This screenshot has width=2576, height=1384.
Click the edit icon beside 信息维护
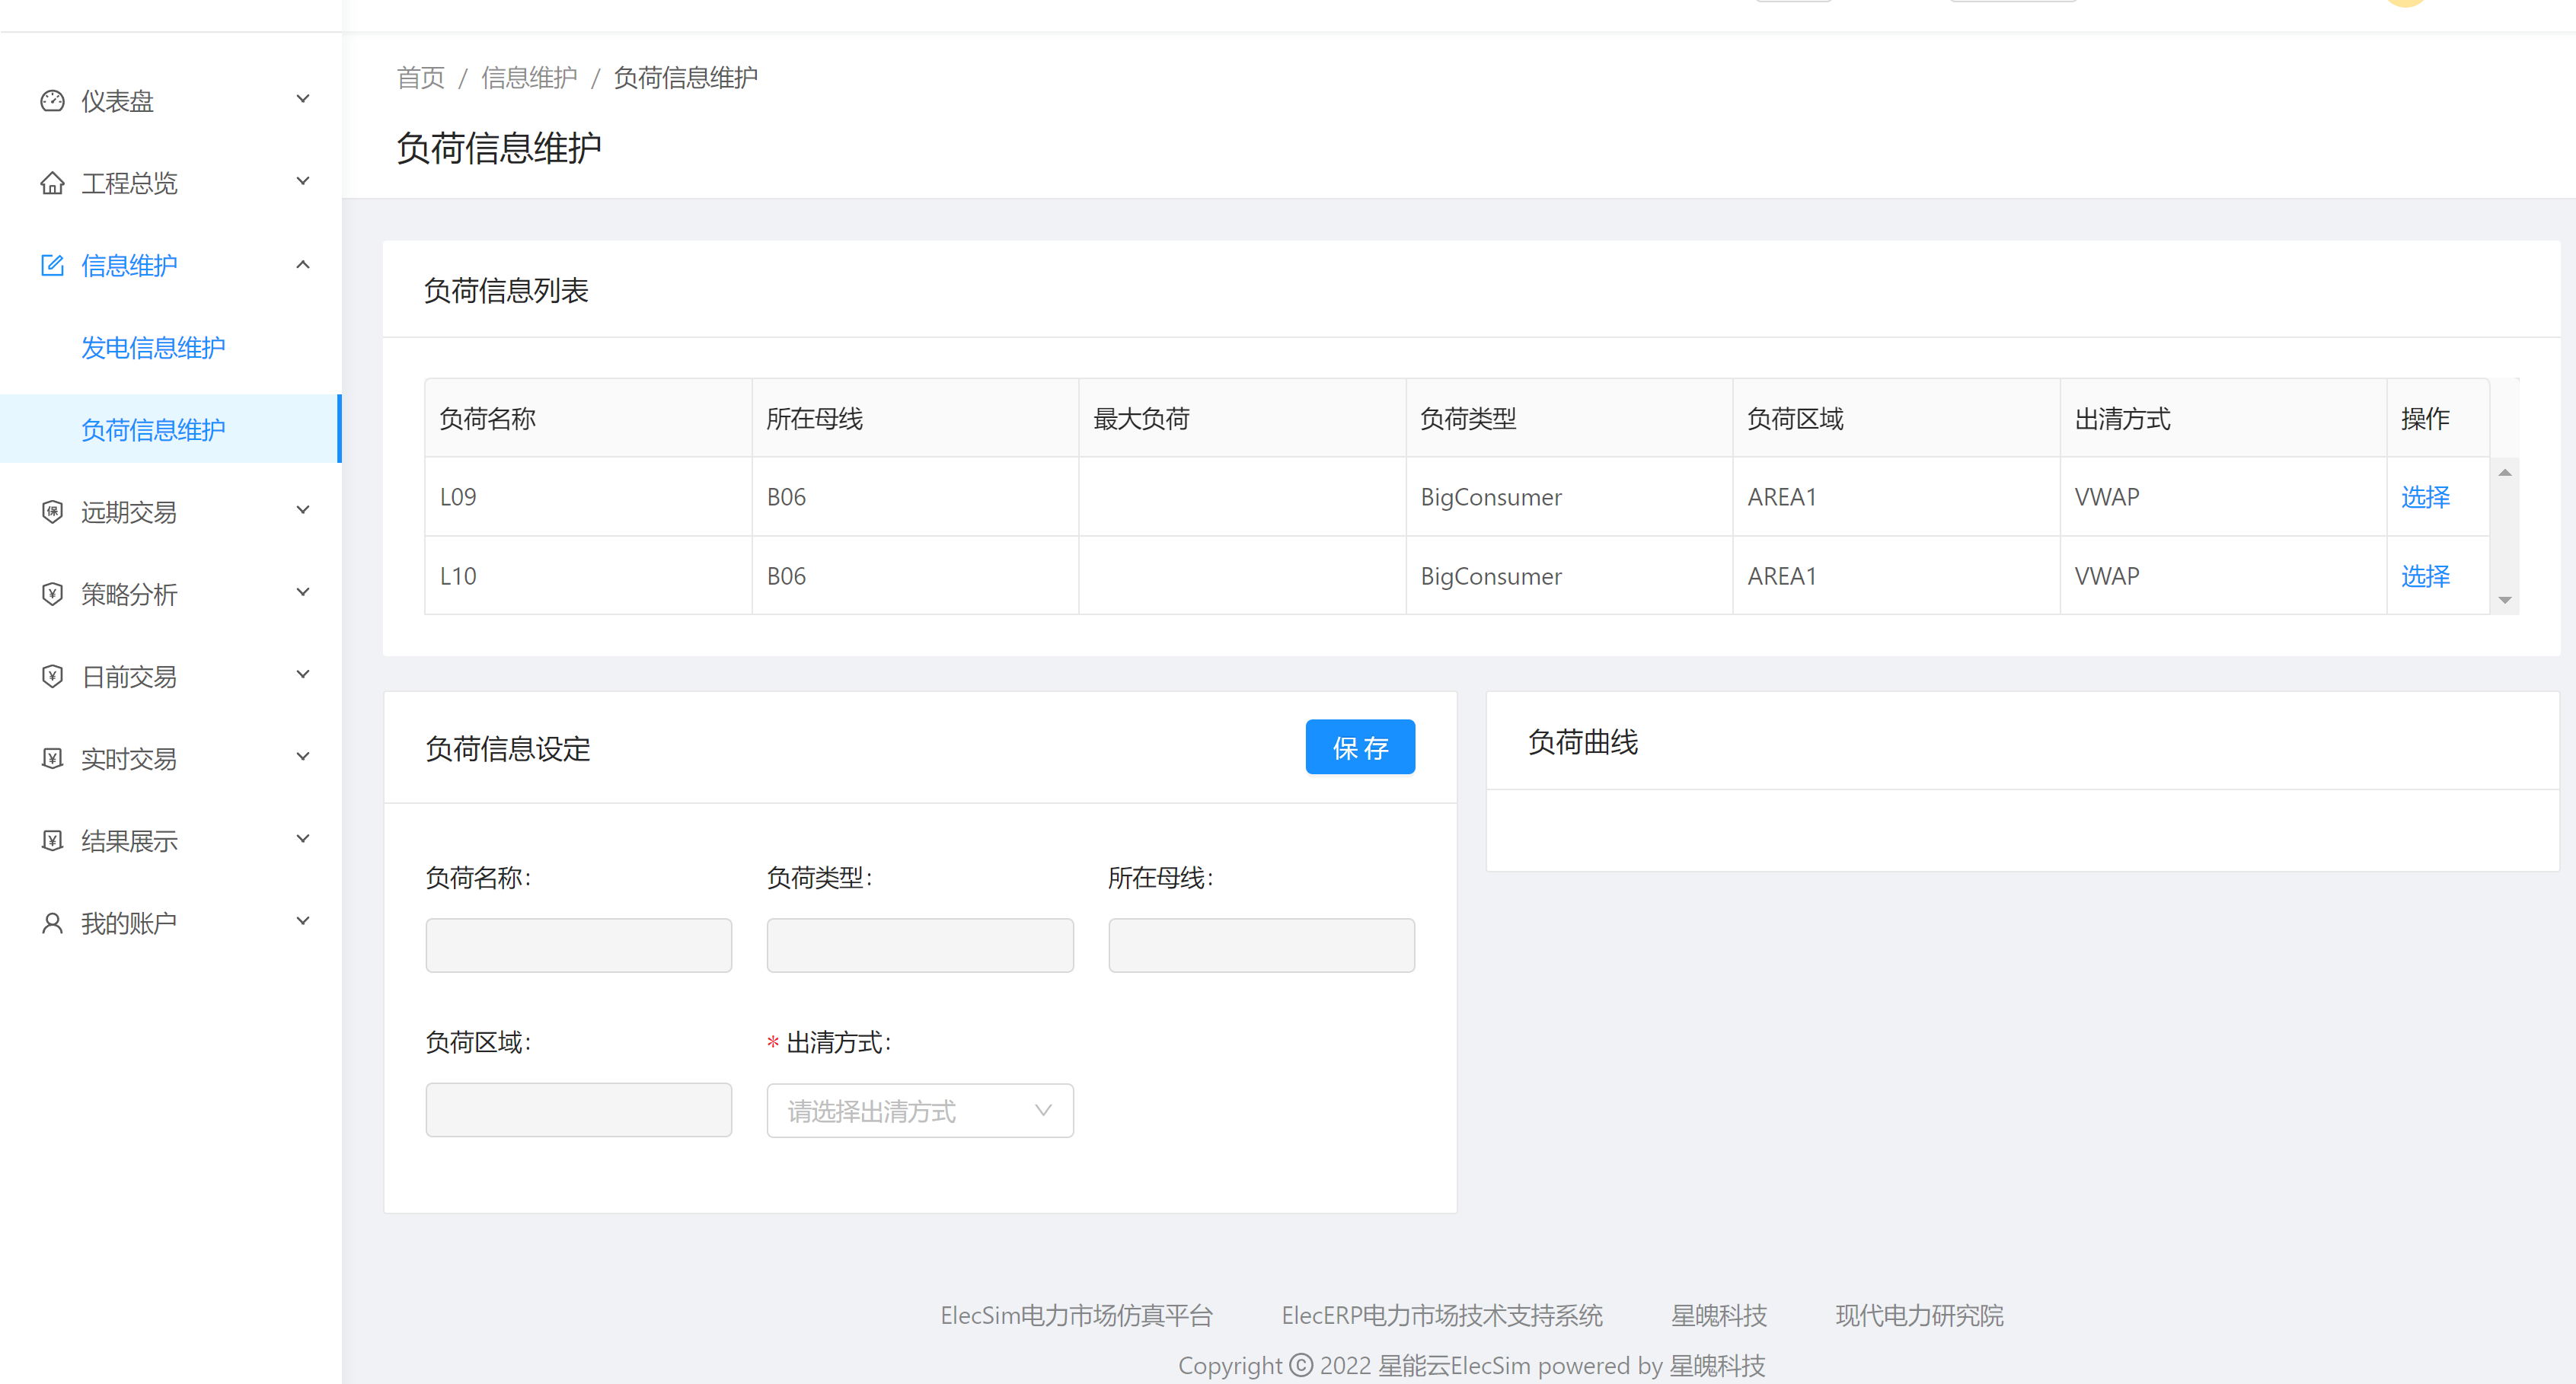(52, 265)
